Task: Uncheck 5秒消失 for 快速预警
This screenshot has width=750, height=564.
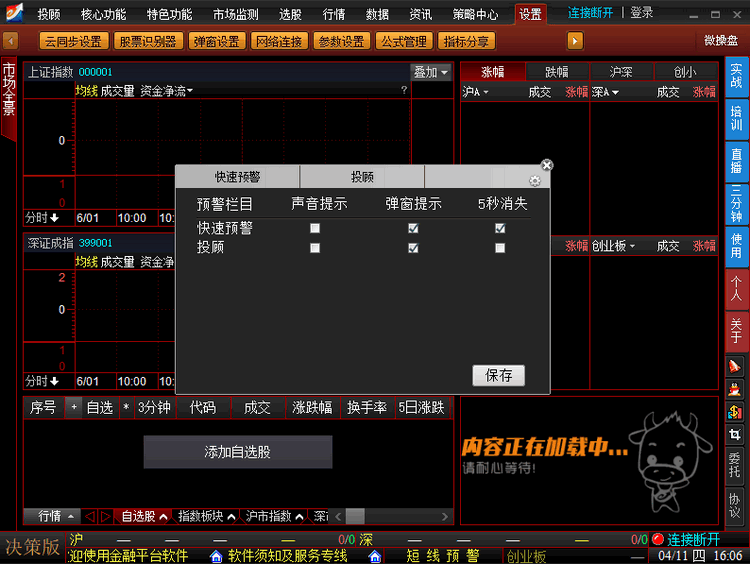Action: pos(500,228)
